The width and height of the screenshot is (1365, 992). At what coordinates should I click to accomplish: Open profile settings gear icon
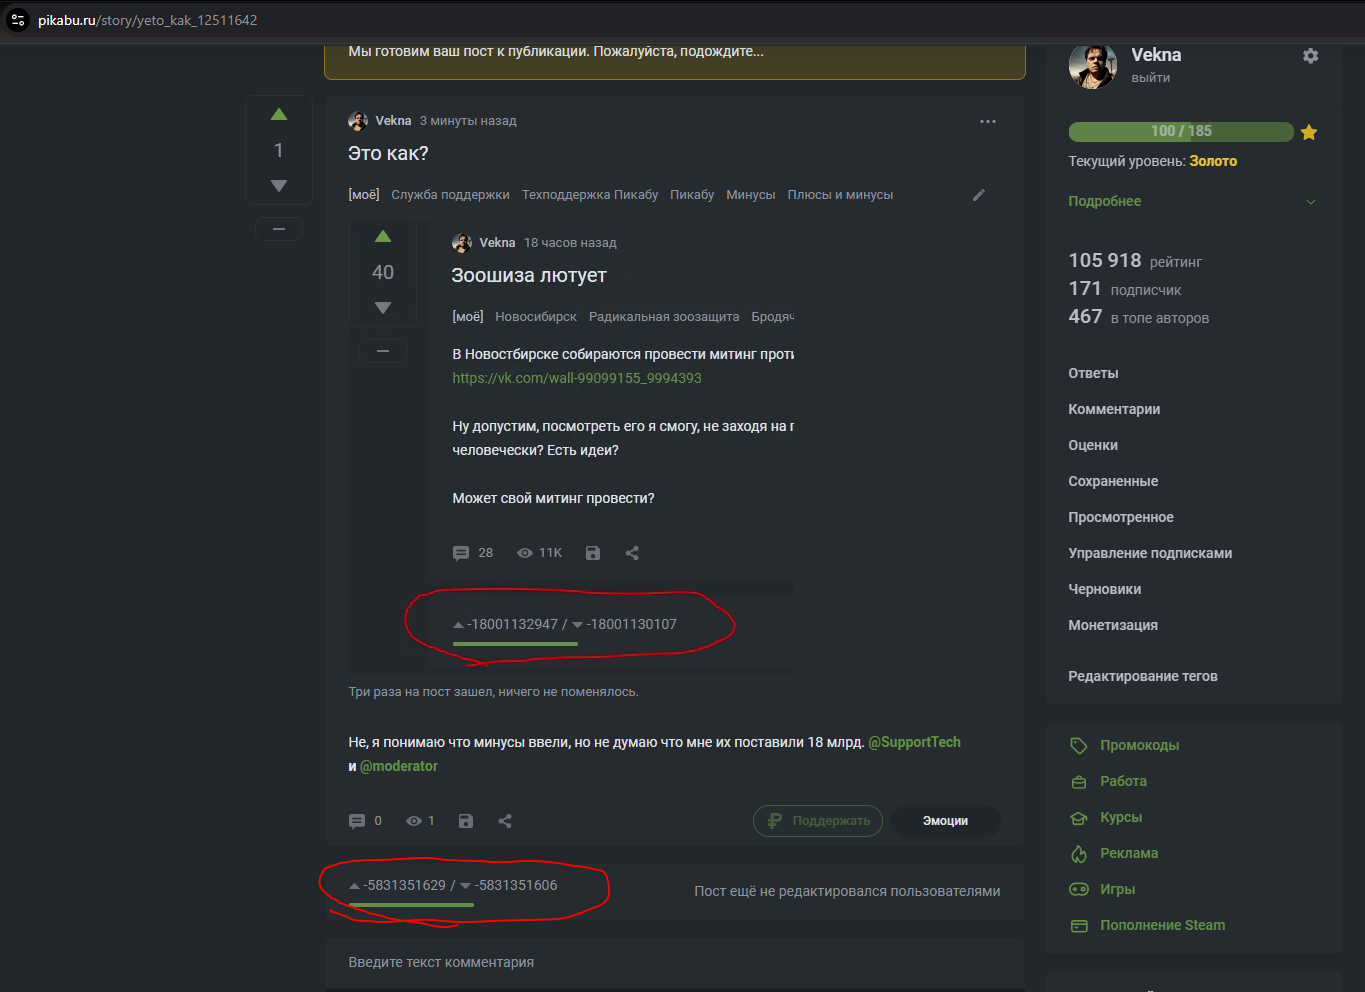click(1310, 56)
